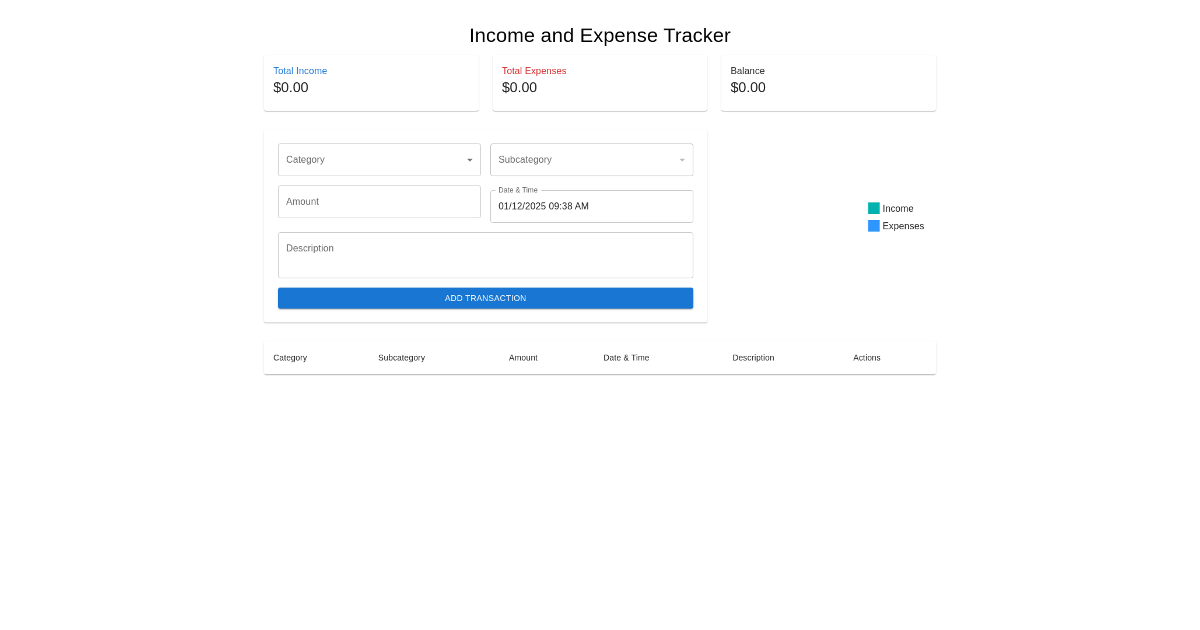Click the Subcategory dropdown arrow icon
This screenshot has width=1200, height=630.
click(x=682, y=160)
